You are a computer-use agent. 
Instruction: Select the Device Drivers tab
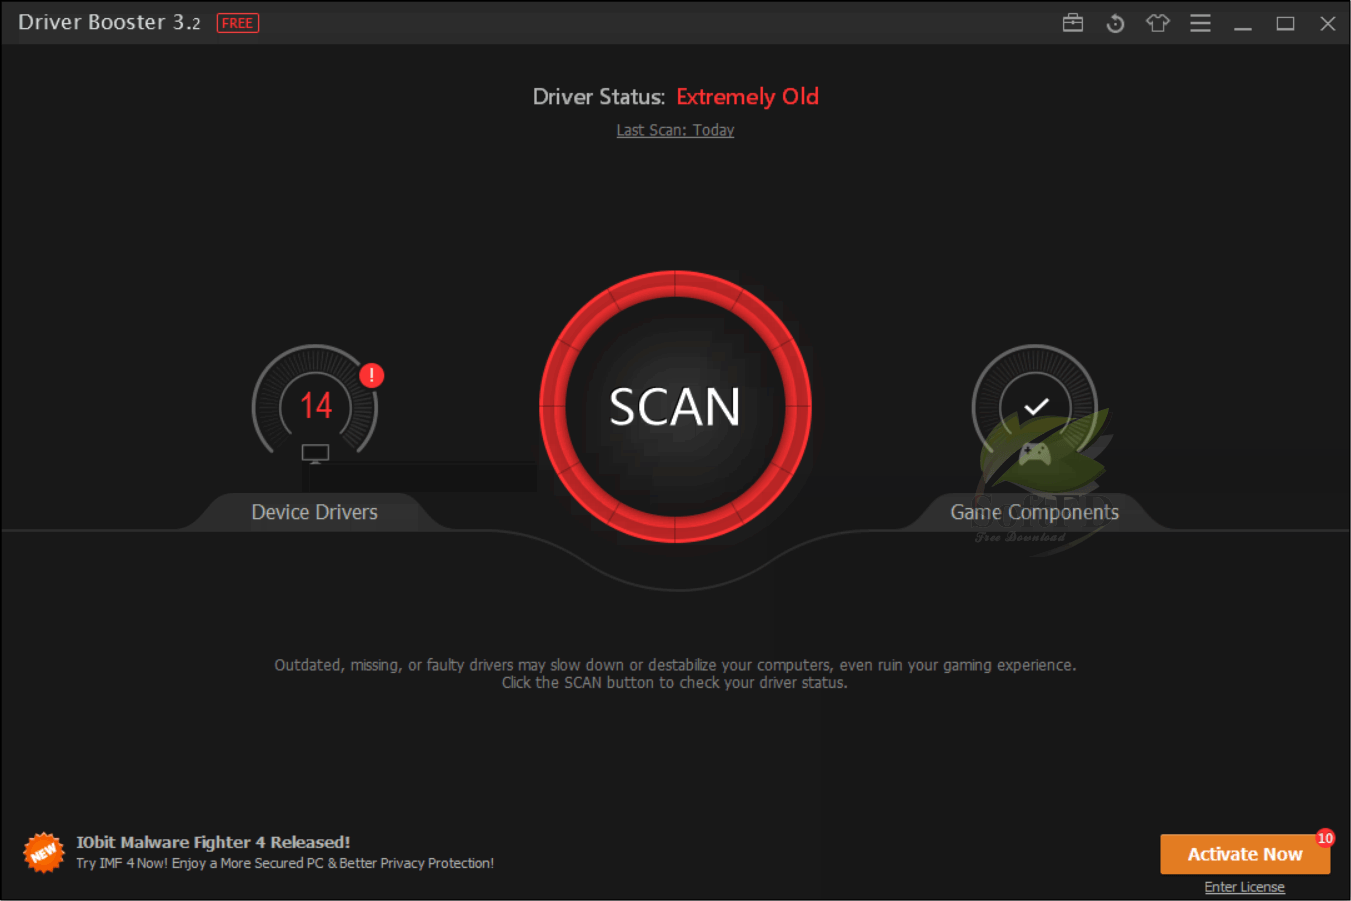click(315, 512)
